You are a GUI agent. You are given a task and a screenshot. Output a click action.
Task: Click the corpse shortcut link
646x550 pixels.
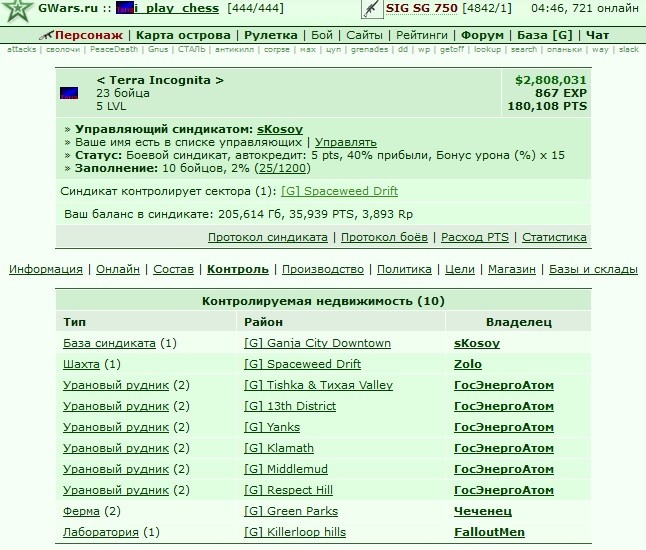pos(277,49)
